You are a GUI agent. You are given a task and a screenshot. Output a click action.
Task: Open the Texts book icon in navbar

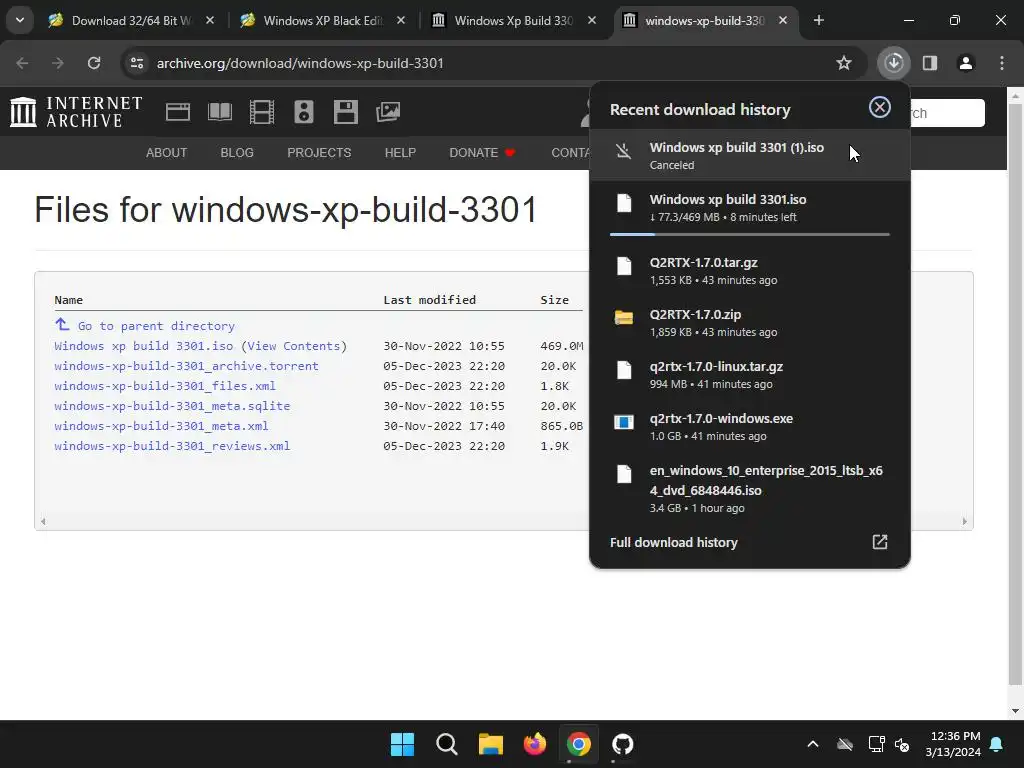click(219, 112)
